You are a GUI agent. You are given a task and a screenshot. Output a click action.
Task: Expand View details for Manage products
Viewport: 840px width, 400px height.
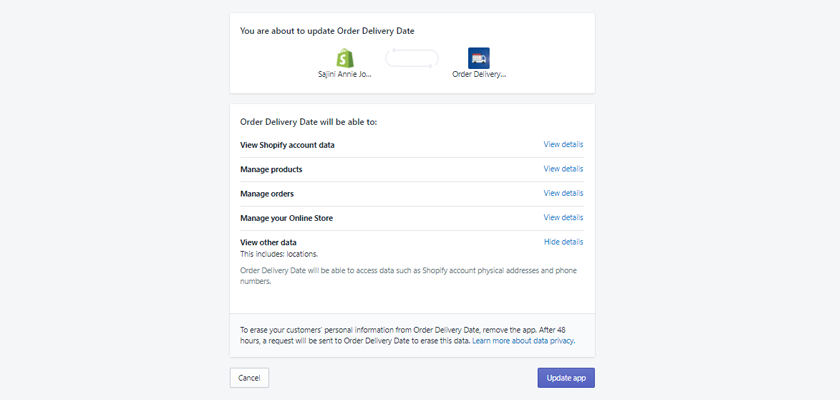[563, 169]
